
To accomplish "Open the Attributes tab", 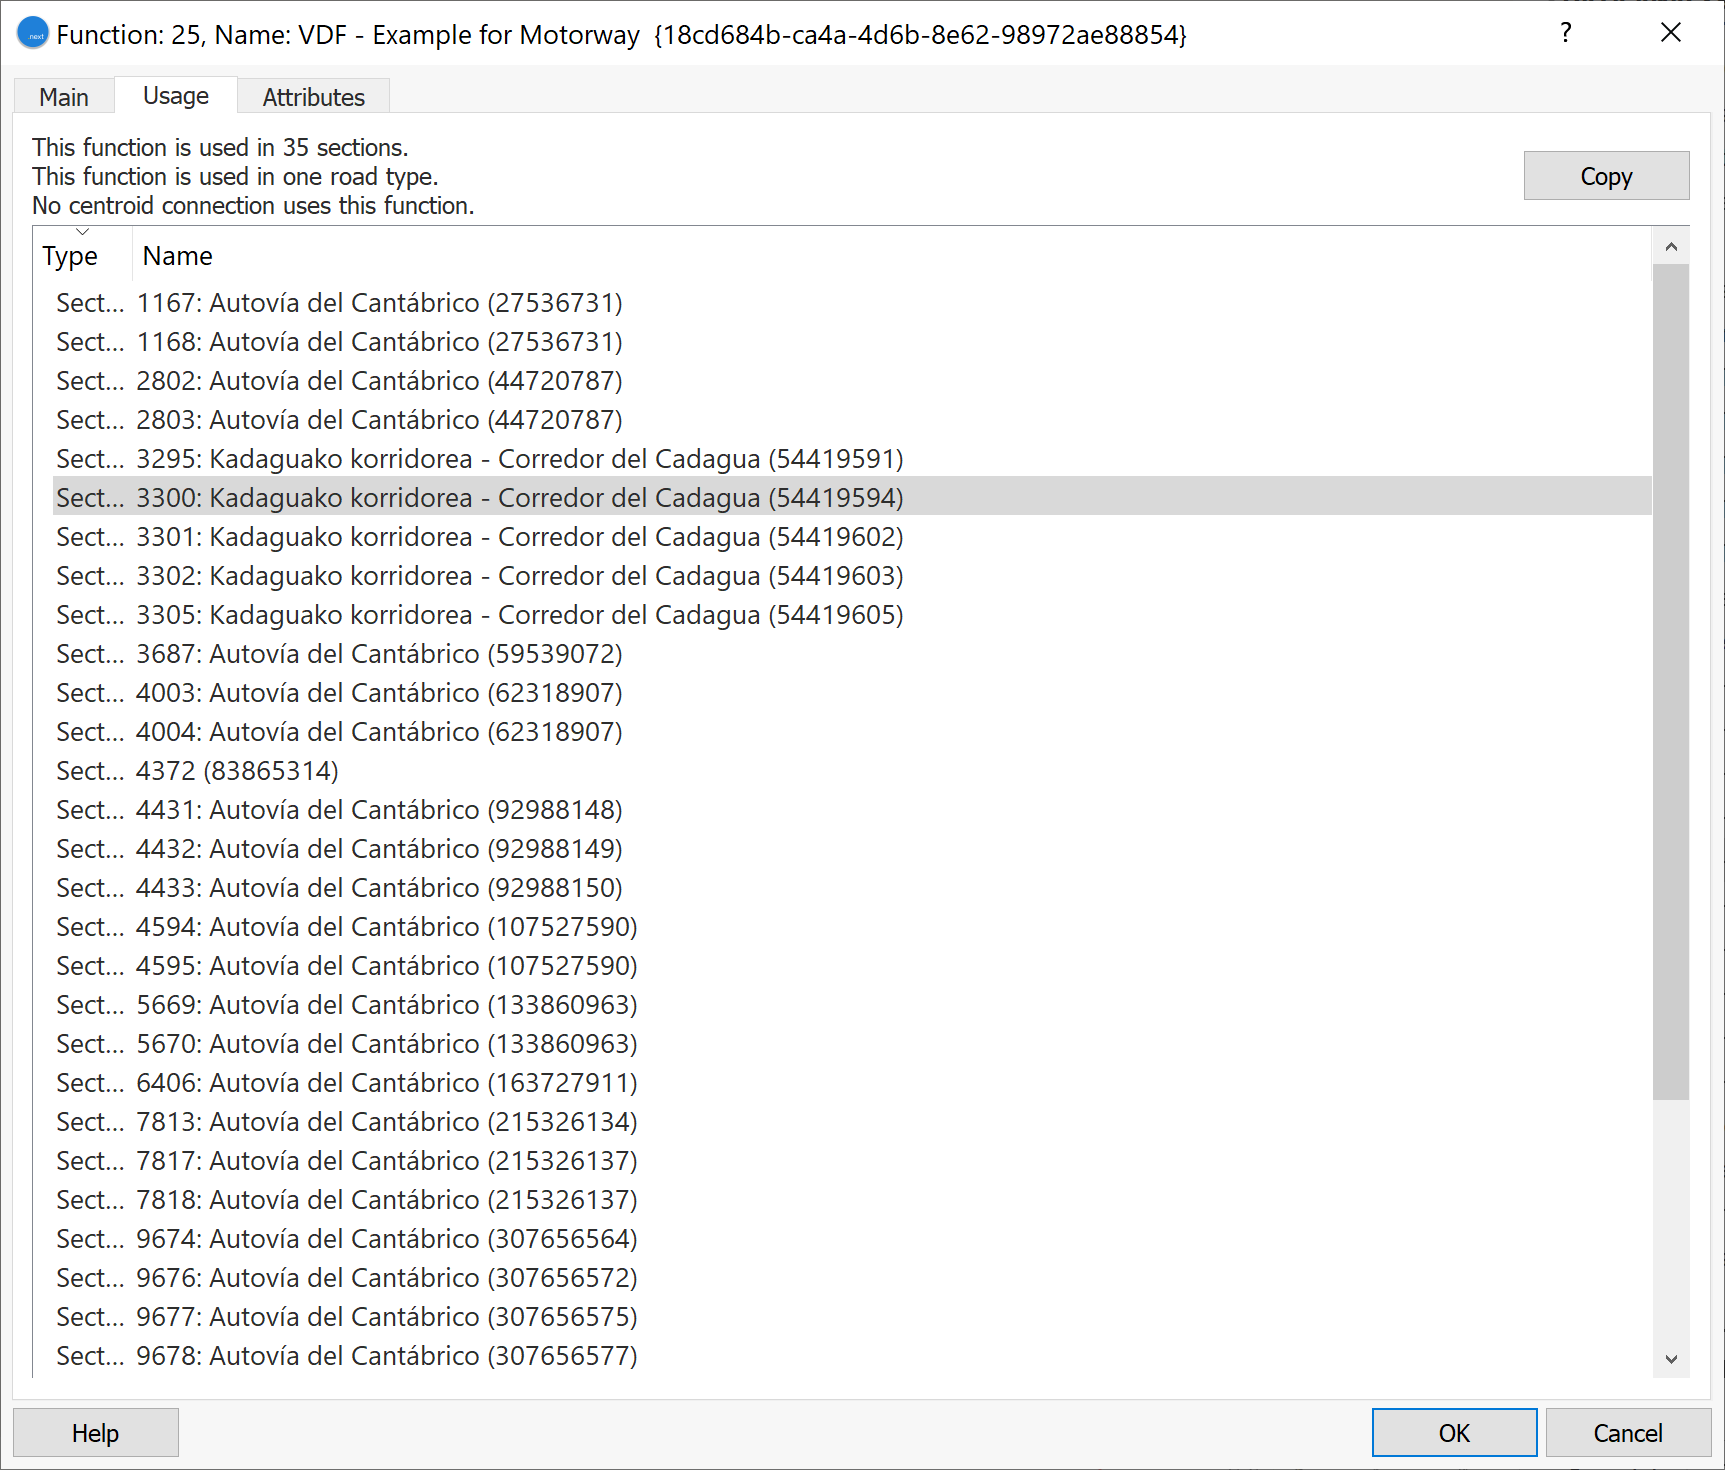I will tap(313, 97).
